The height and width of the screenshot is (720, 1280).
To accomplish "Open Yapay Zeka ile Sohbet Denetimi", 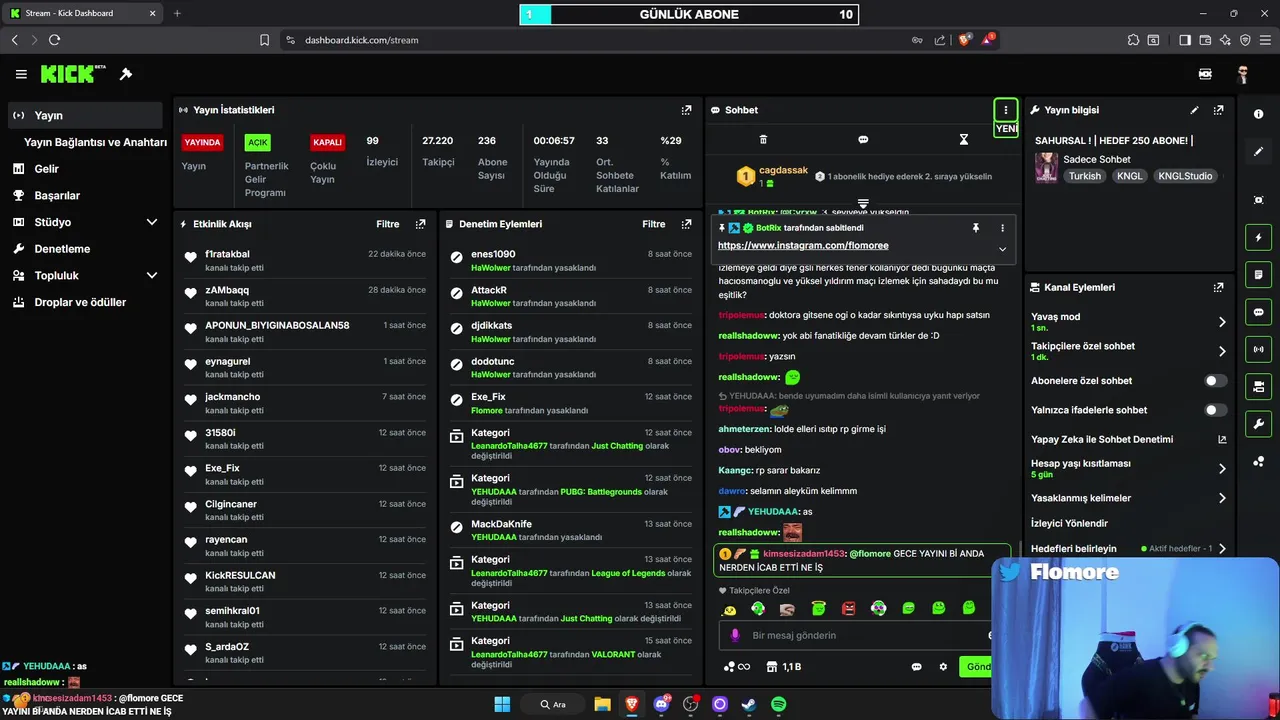I will (x=1128, y=439).
